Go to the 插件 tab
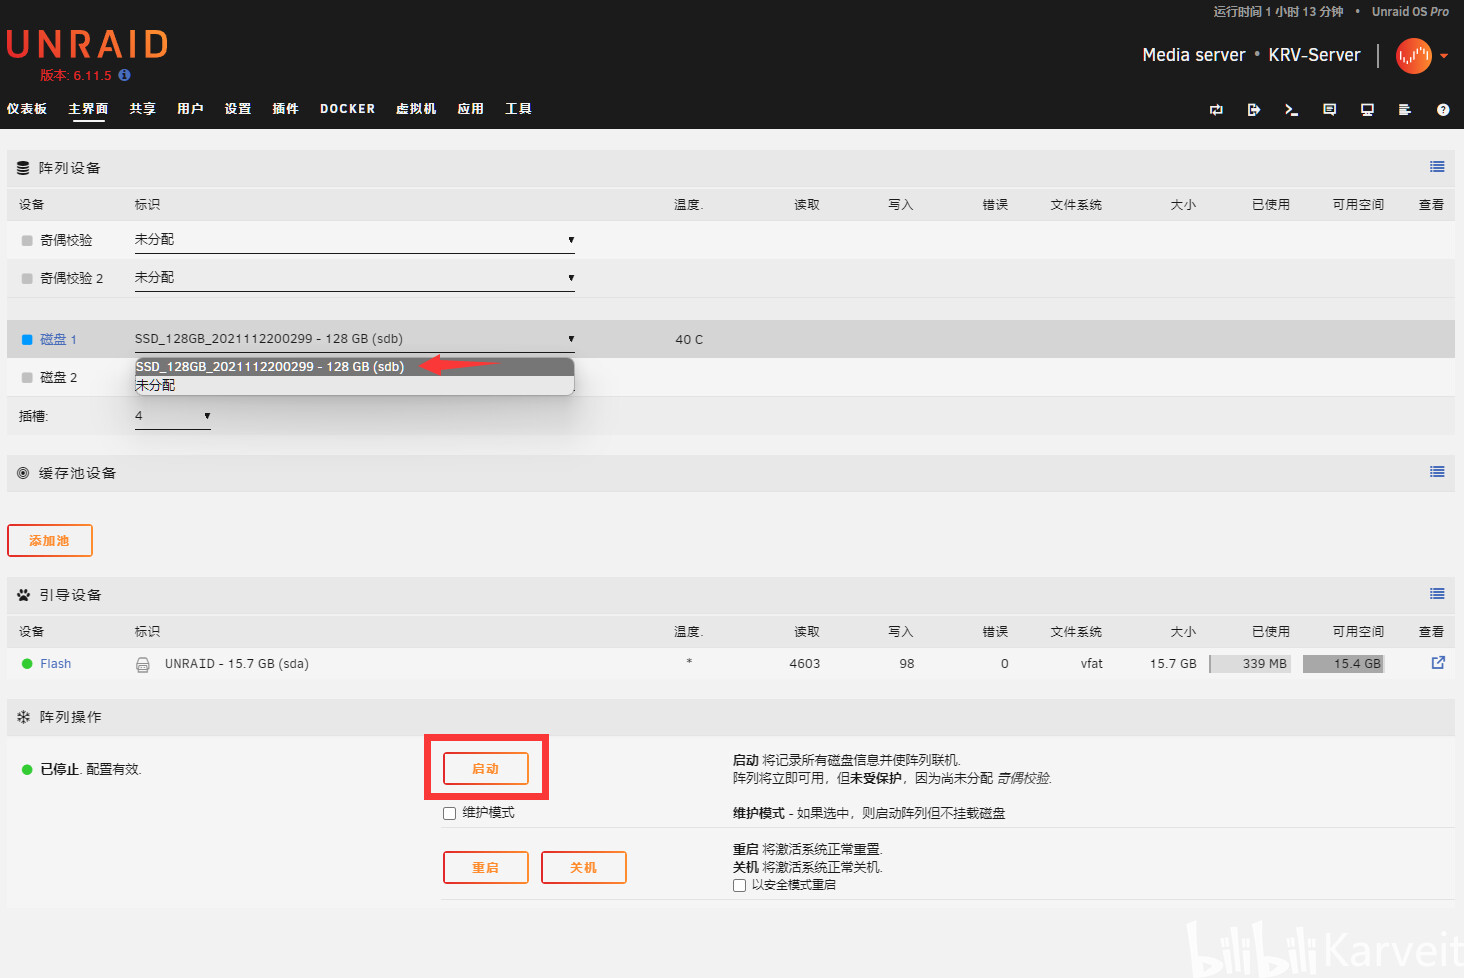 286,109
